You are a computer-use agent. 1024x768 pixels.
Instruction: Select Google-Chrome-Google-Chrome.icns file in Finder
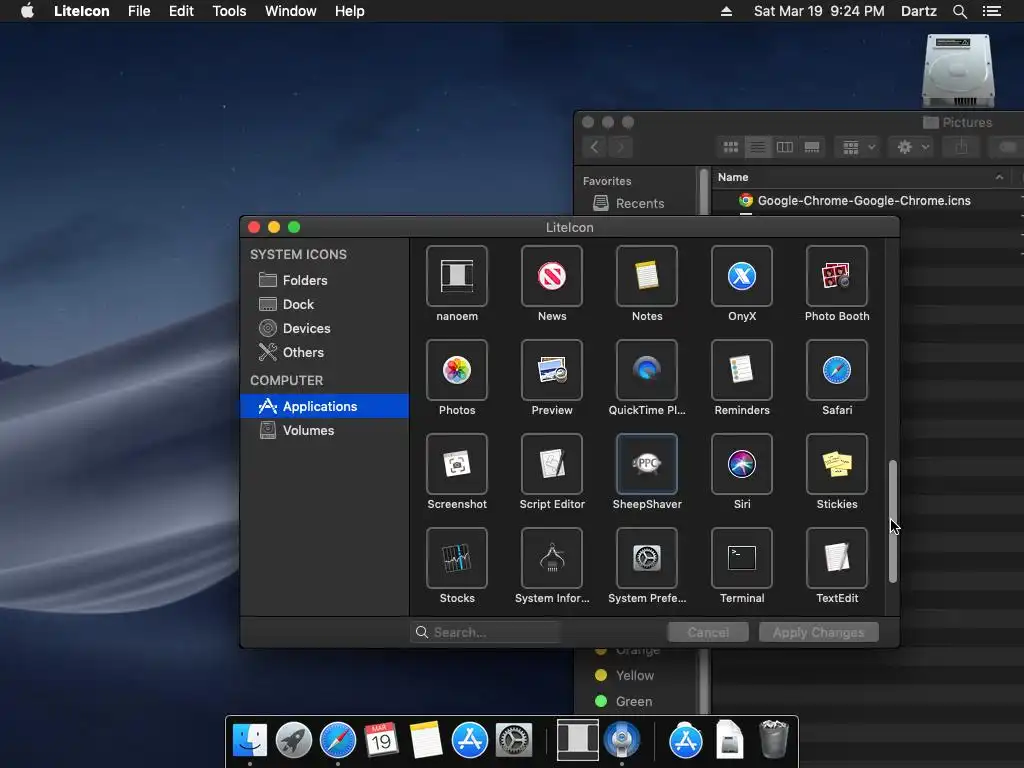(x=863, y=200)
